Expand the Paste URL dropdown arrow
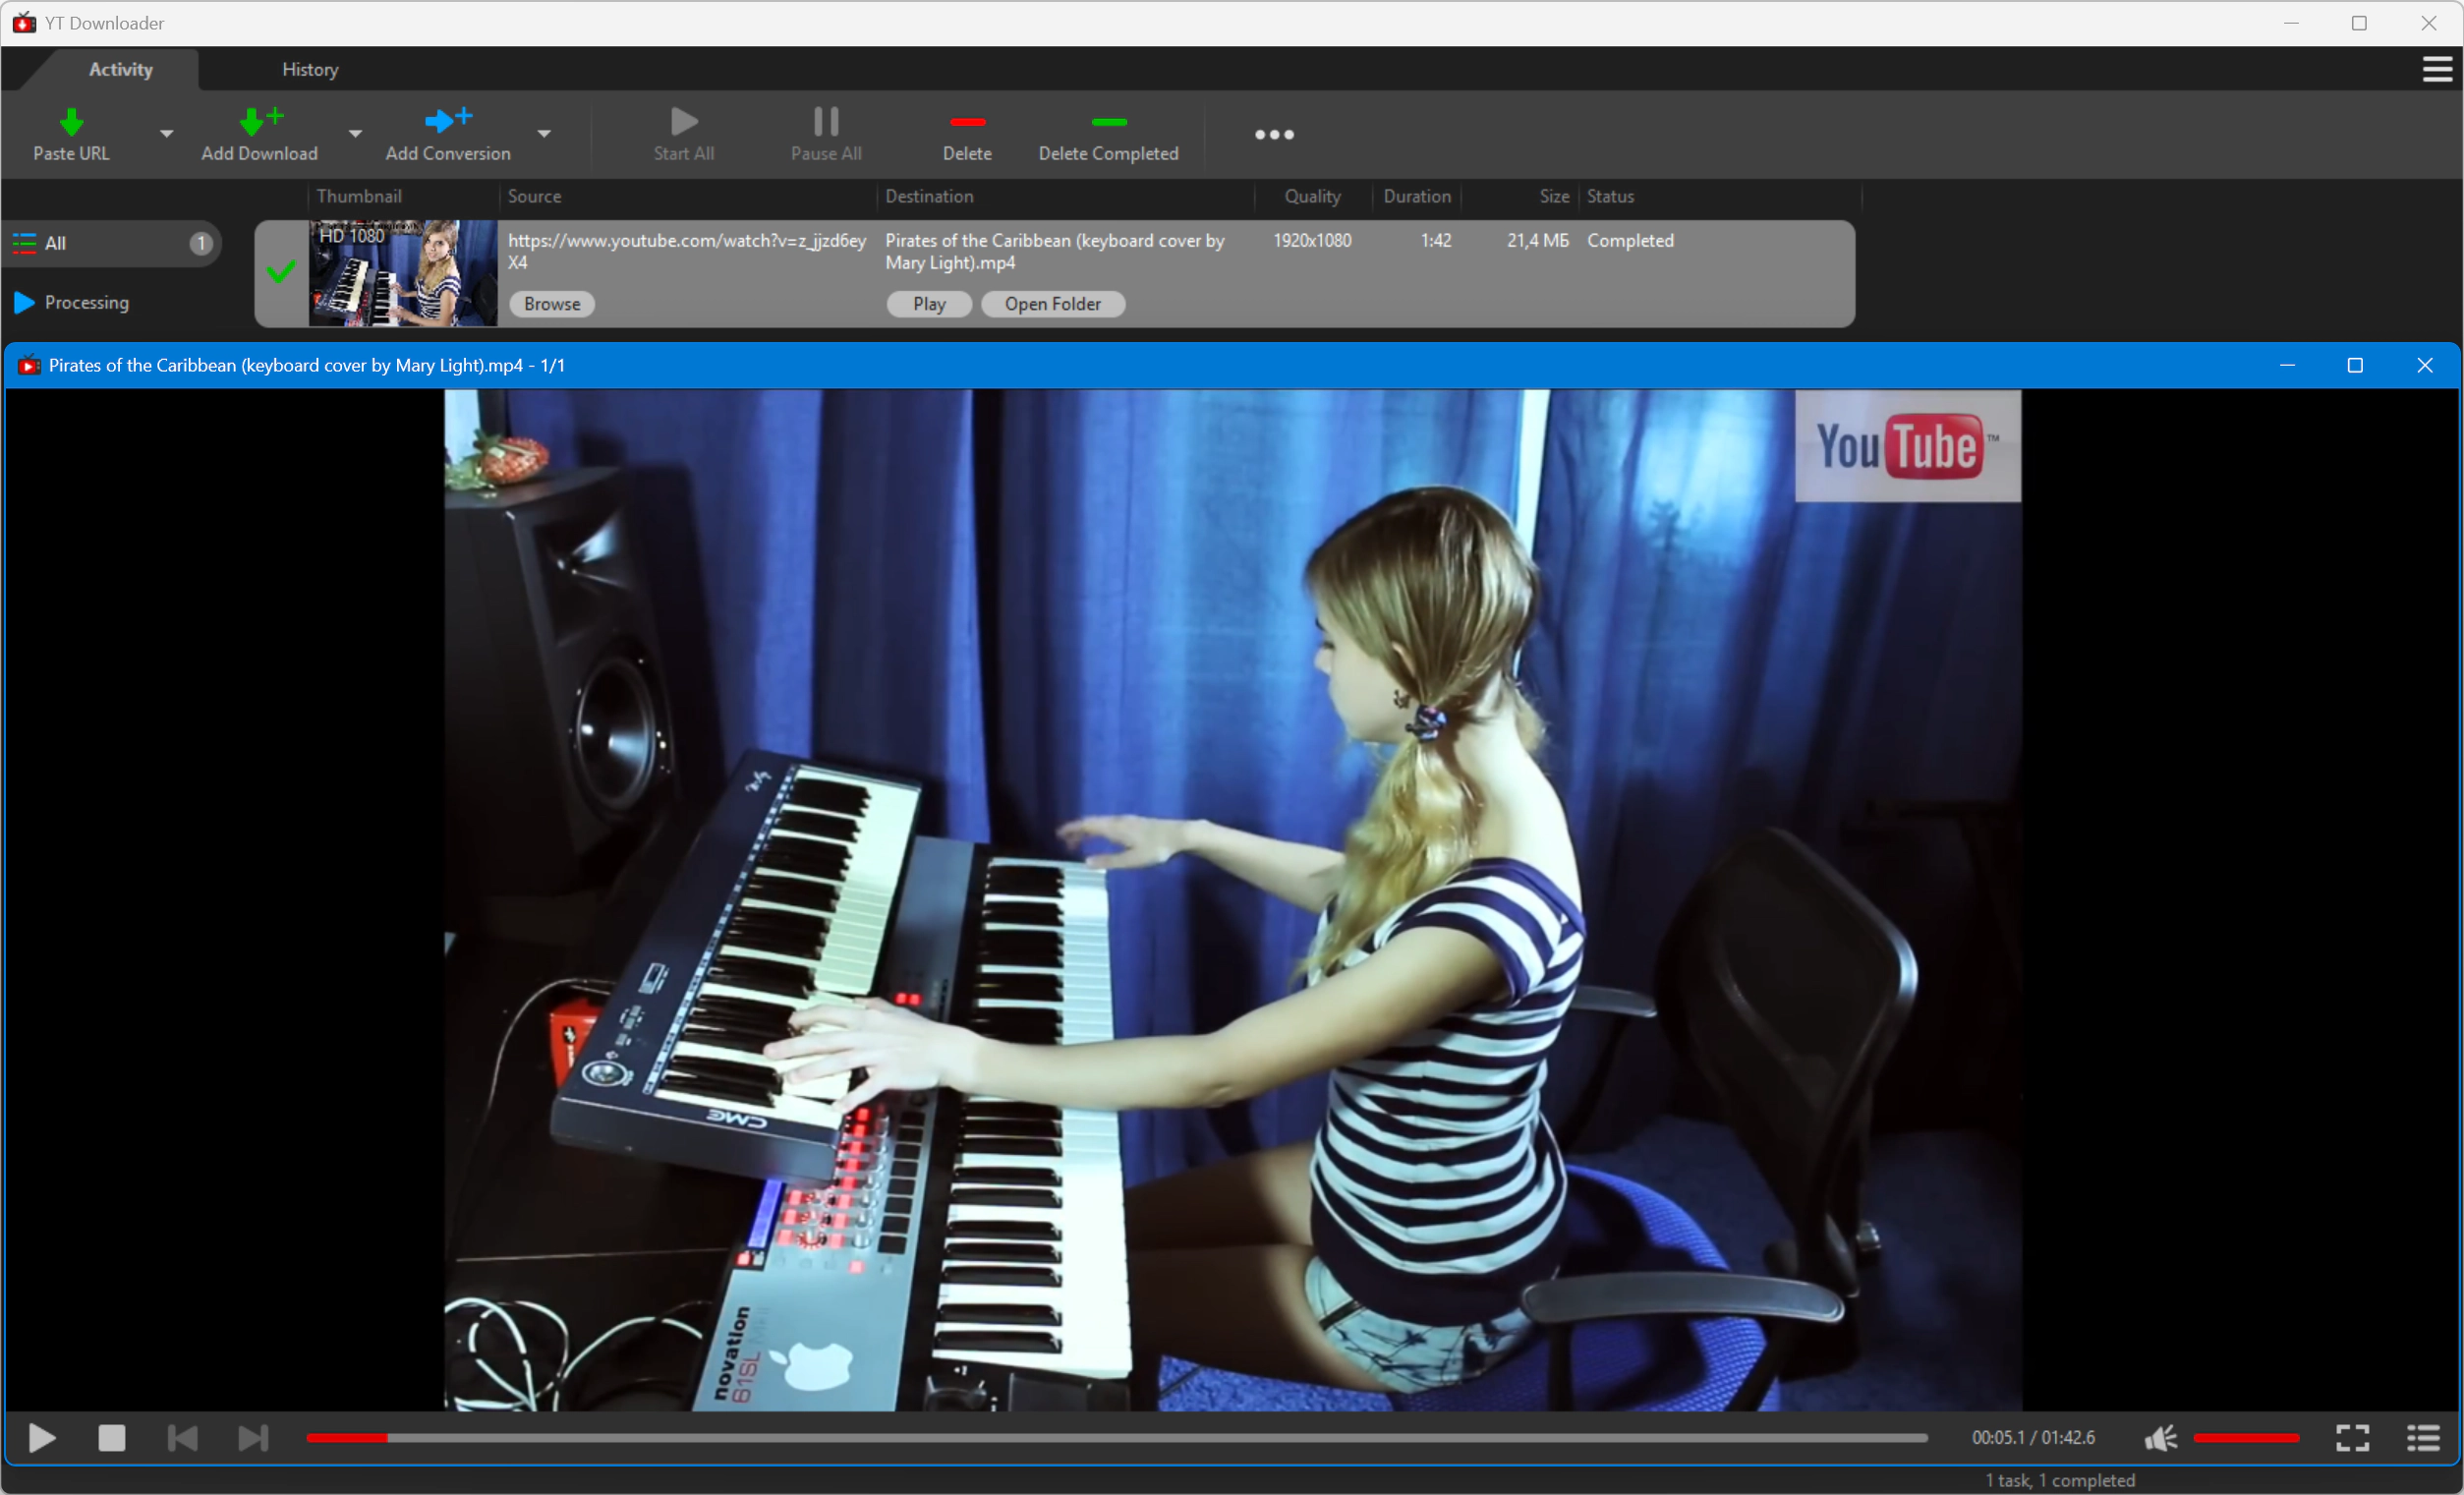2464x1495 pixels. point(167,133)
